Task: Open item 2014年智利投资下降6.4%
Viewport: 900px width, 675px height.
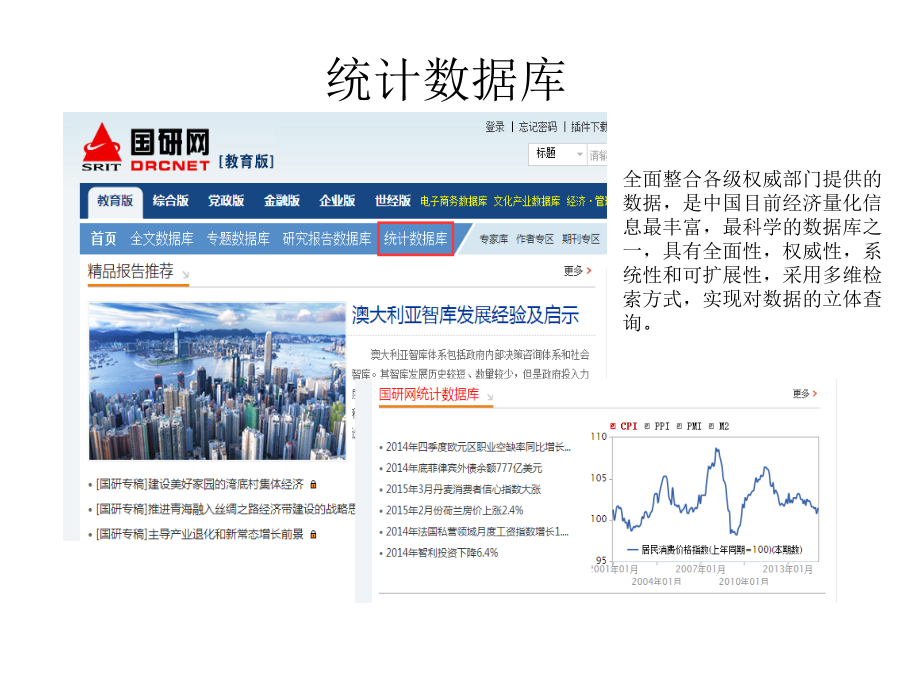Action: point(442,553)
